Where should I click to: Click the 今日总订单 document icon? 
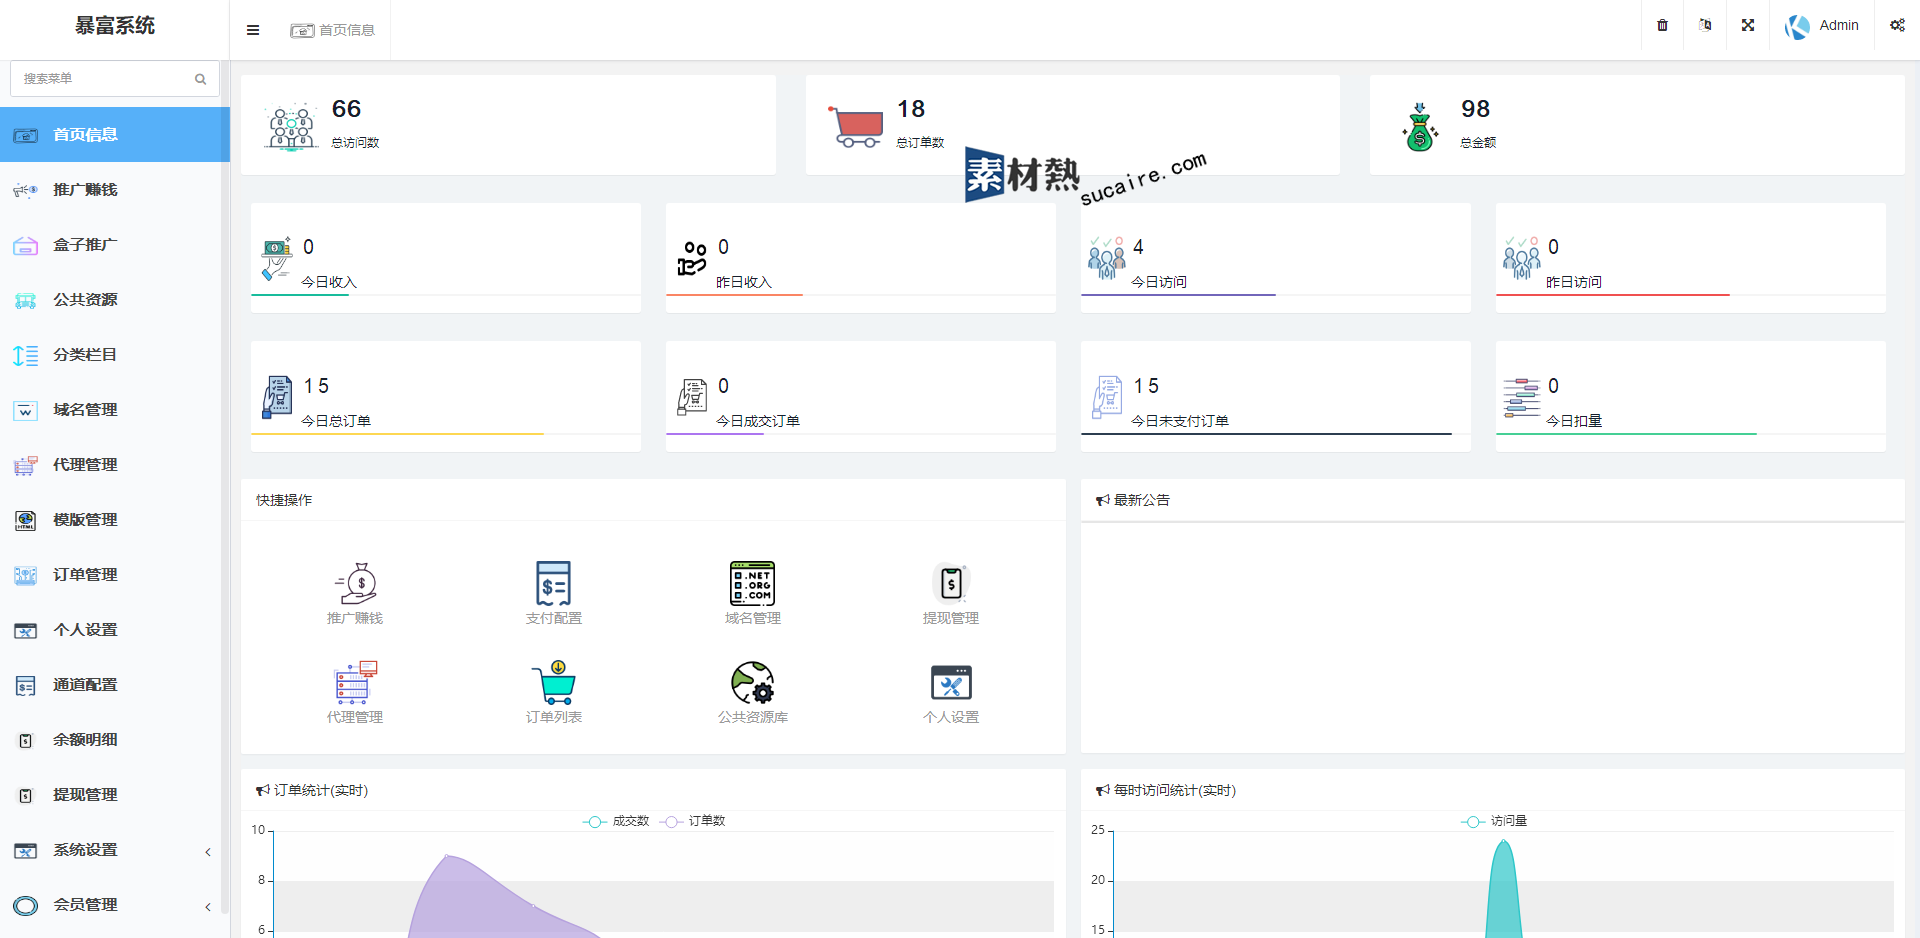click(277, 397)
